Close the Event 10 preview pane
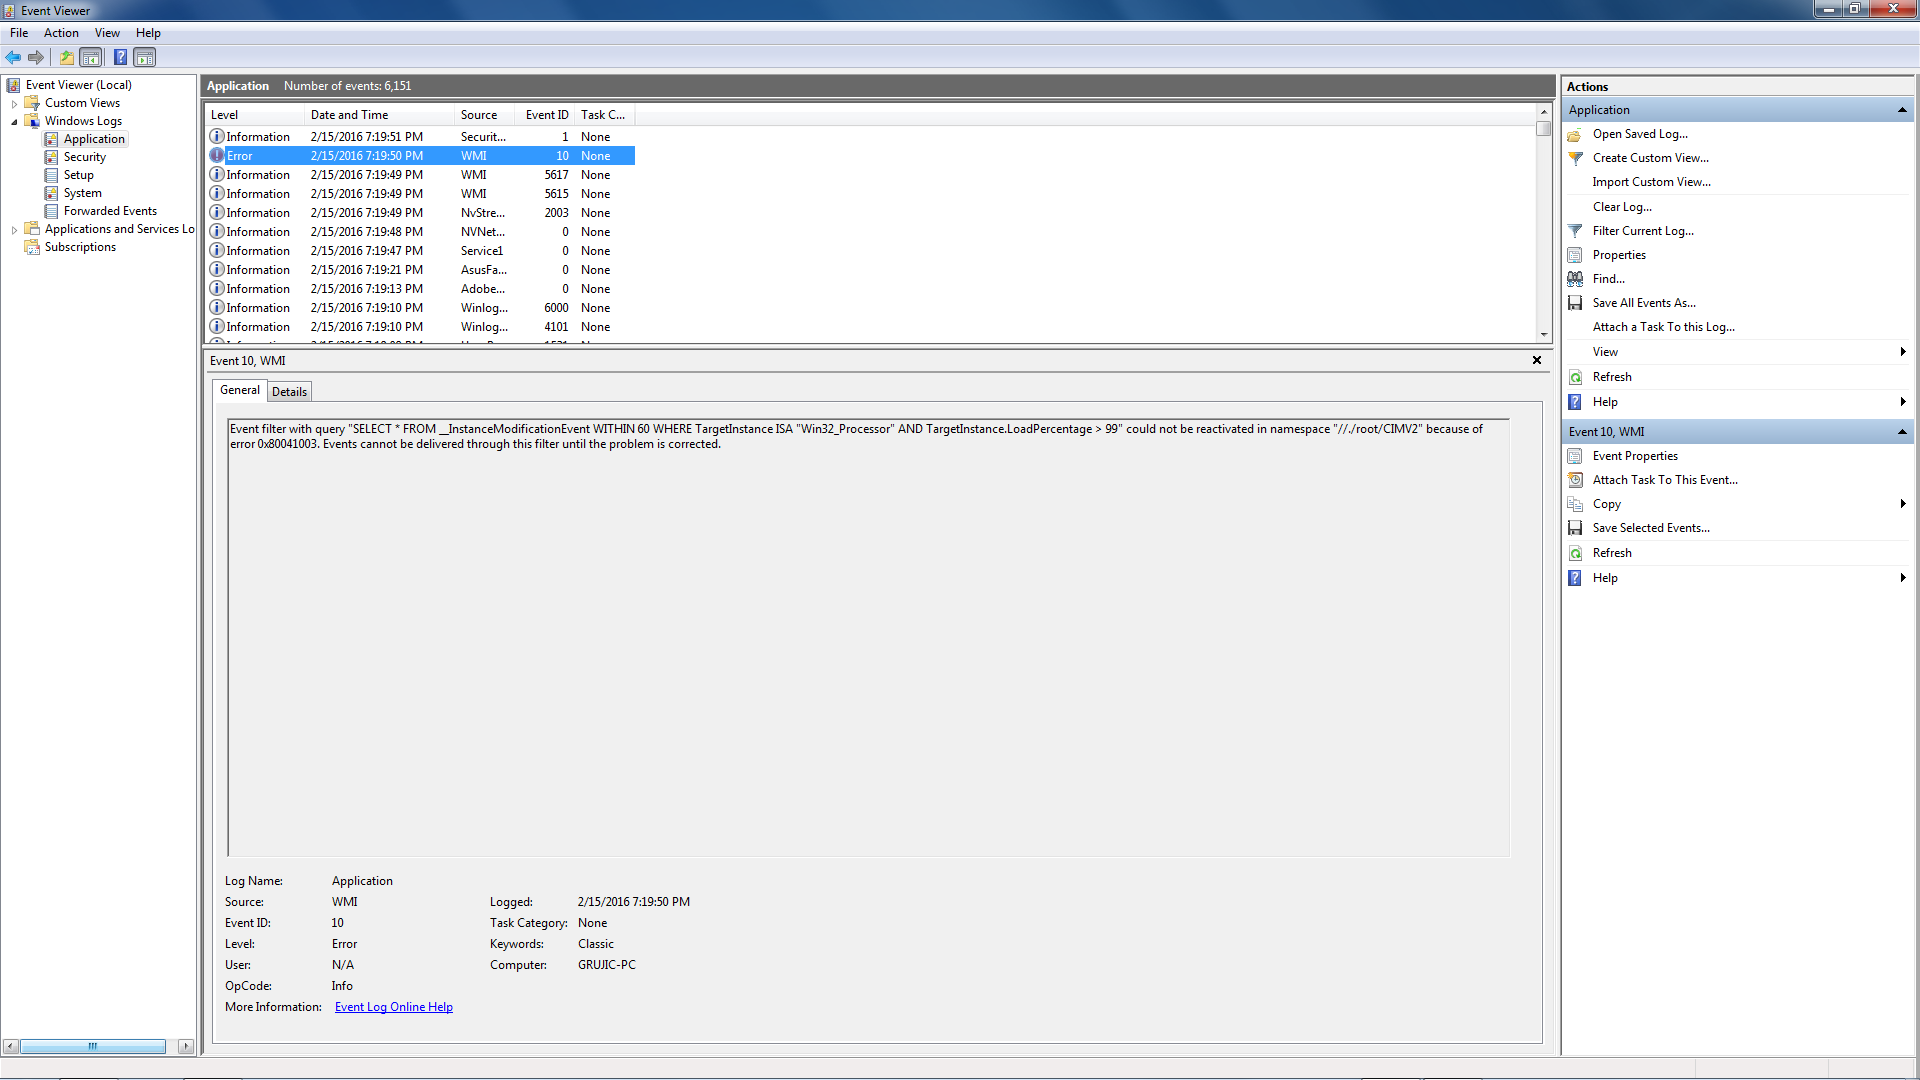Image resolution: width=1920 pixels, height=1080 pixels. (x=1537, y=360)
